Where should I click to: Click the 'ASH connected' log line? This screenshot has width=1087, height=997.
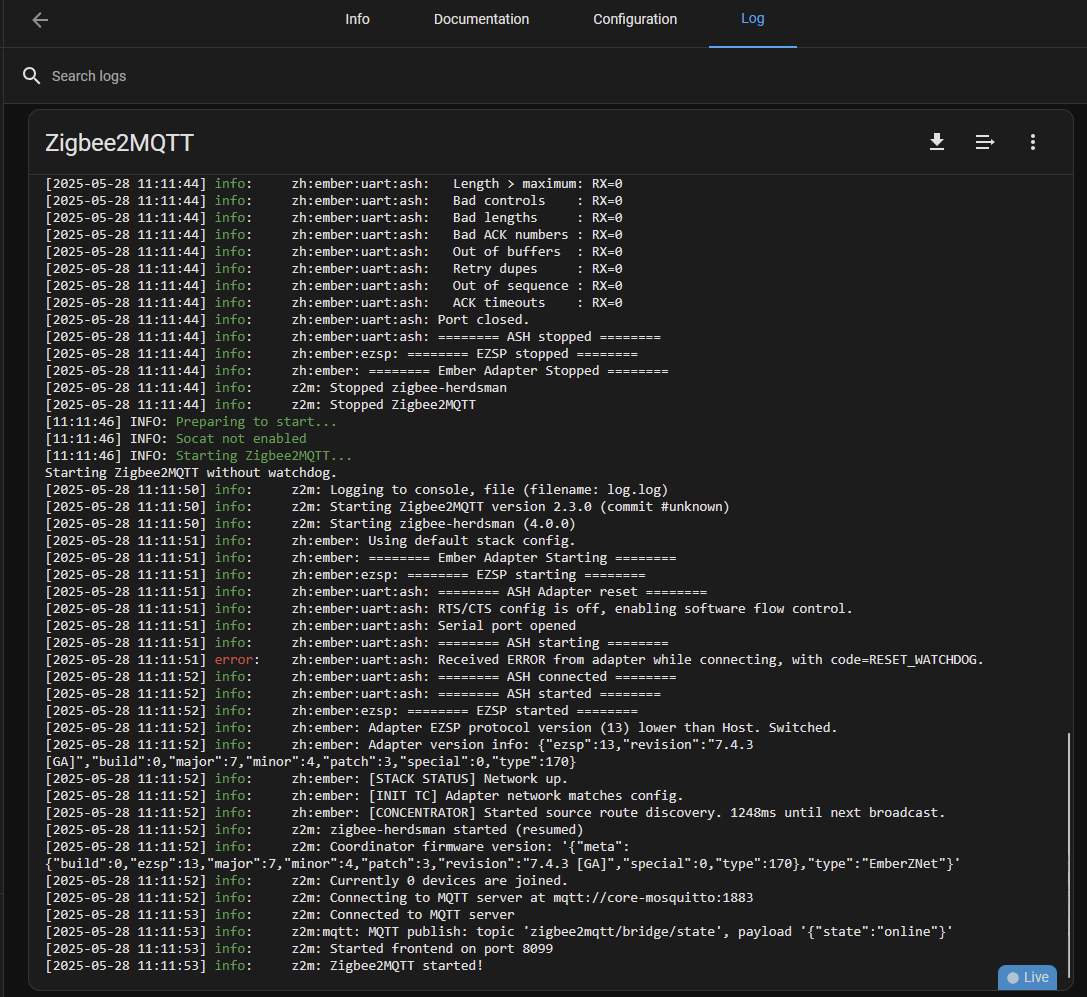(360, 676)
